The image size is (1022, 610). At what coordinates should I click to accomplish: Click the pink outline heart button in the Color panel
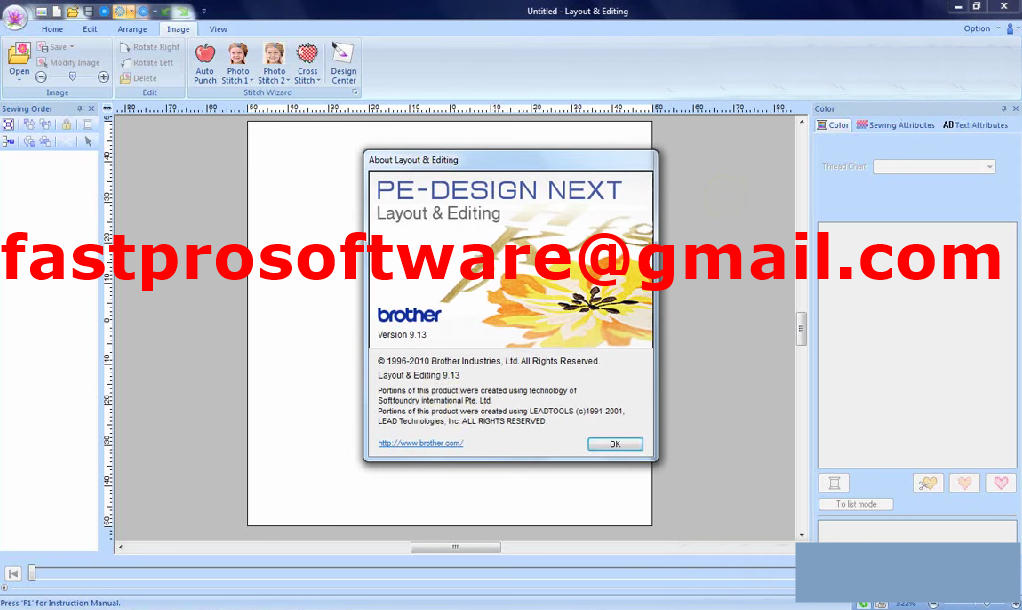1001,483
